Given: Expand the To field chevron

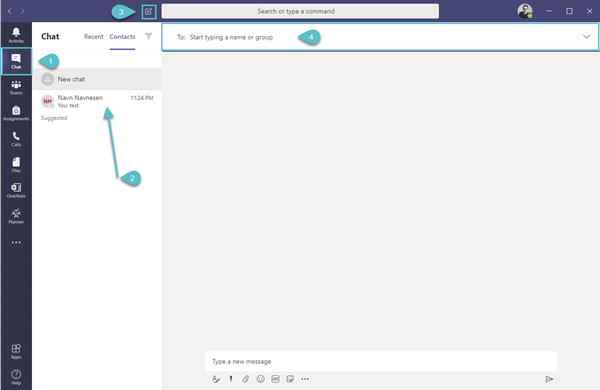Looking at the screenshot, I should tap(586, 37).
